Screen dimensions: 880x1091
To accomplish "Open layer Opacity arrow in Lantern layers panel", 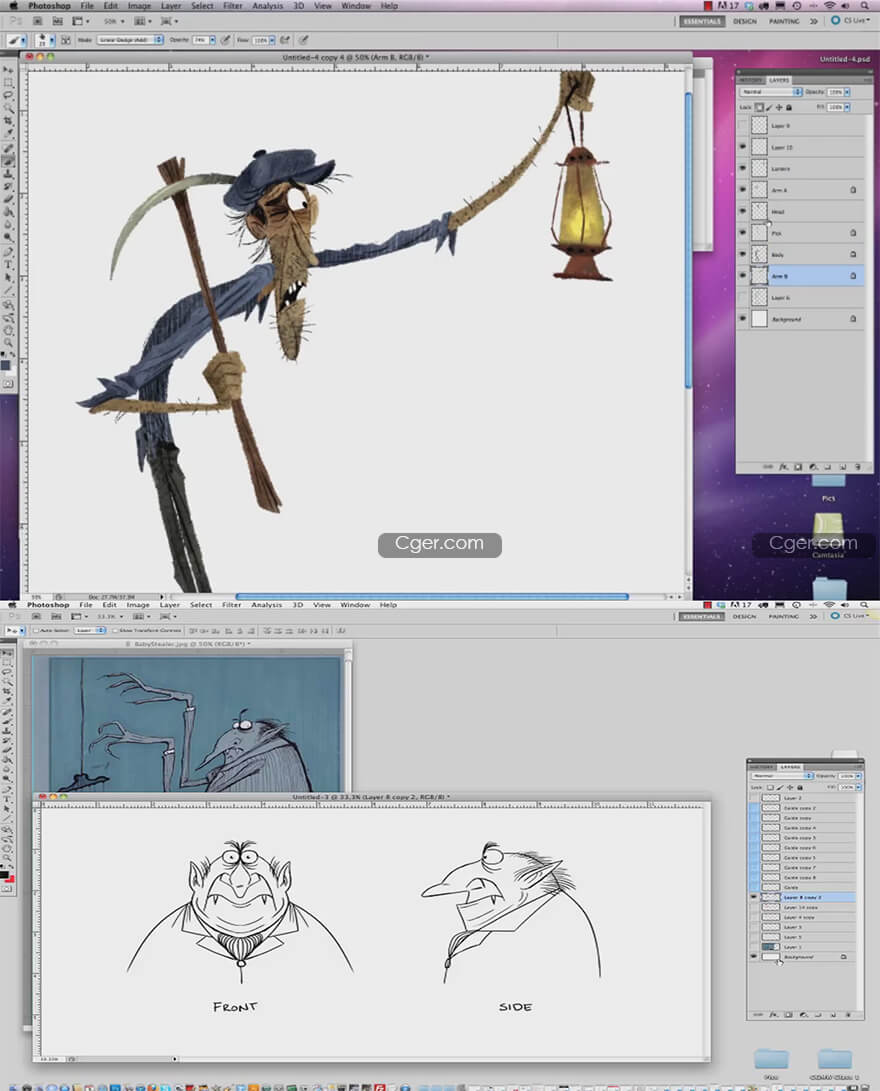I will click(847, 92).
